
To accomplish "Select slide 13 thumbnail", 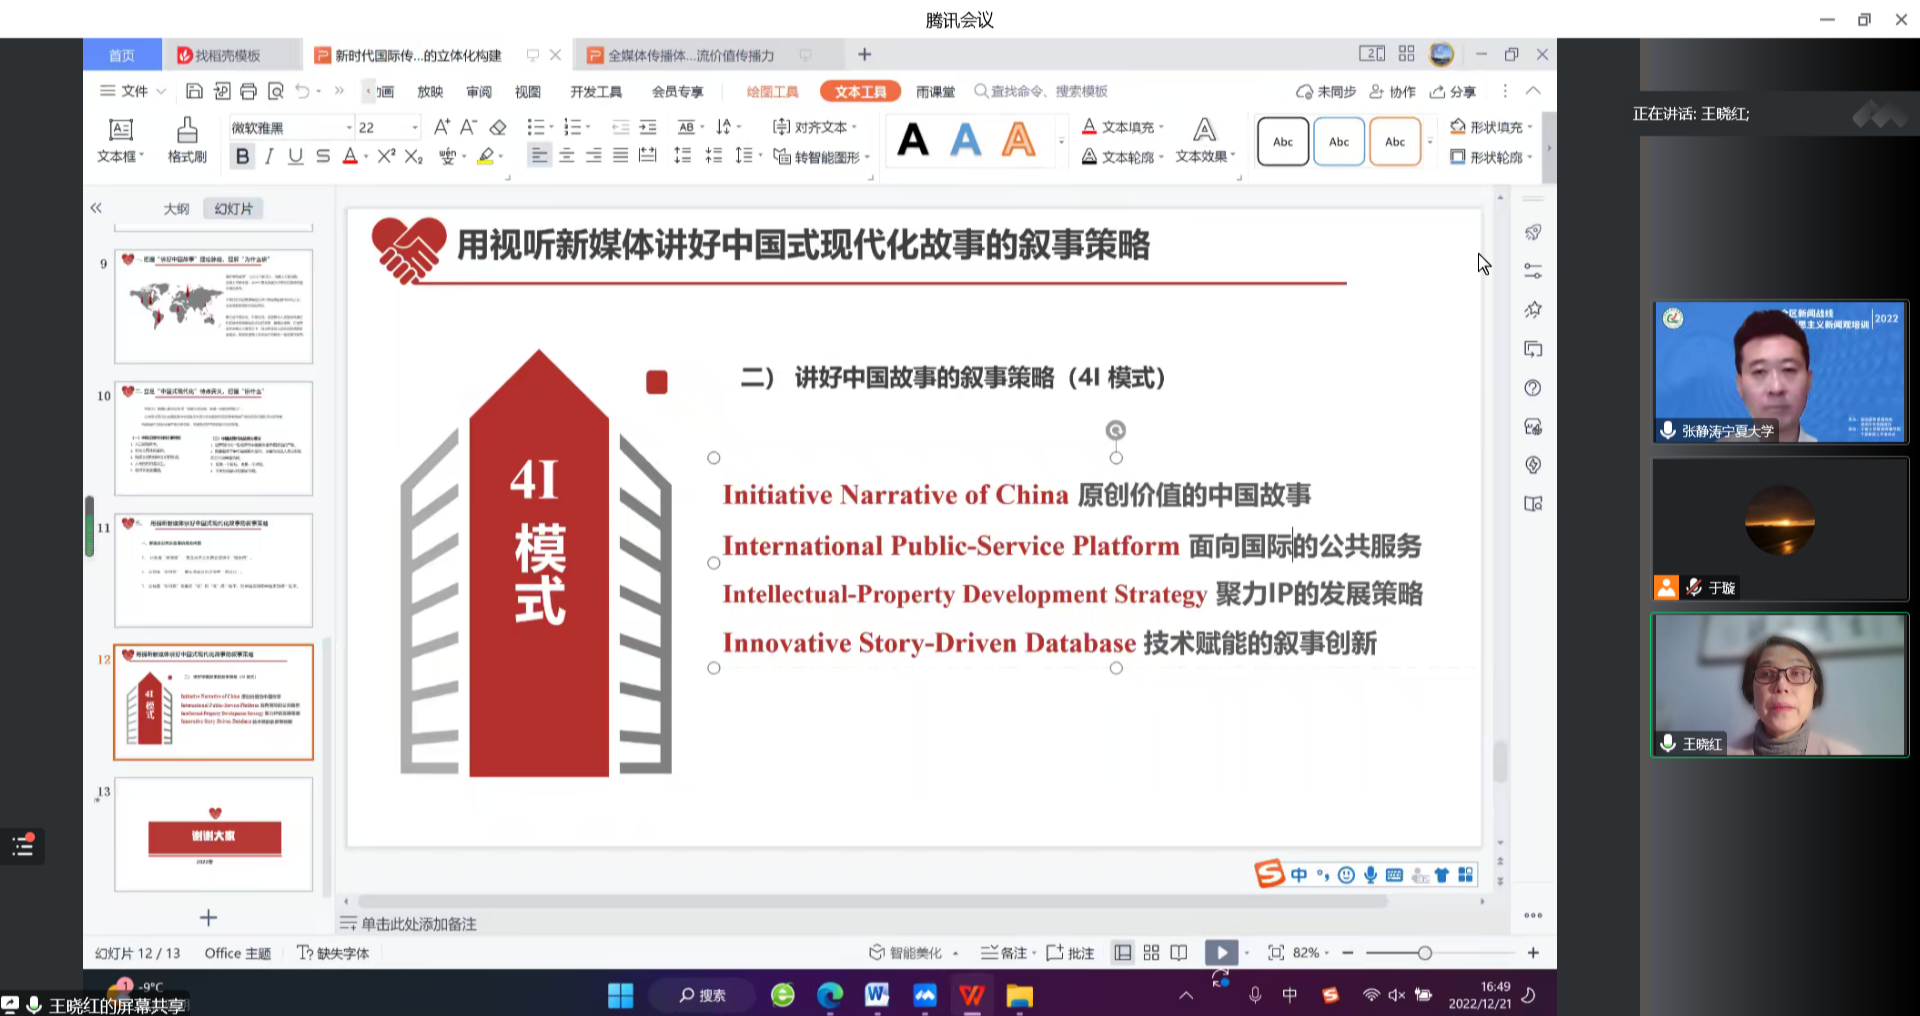I will [213, 834].
